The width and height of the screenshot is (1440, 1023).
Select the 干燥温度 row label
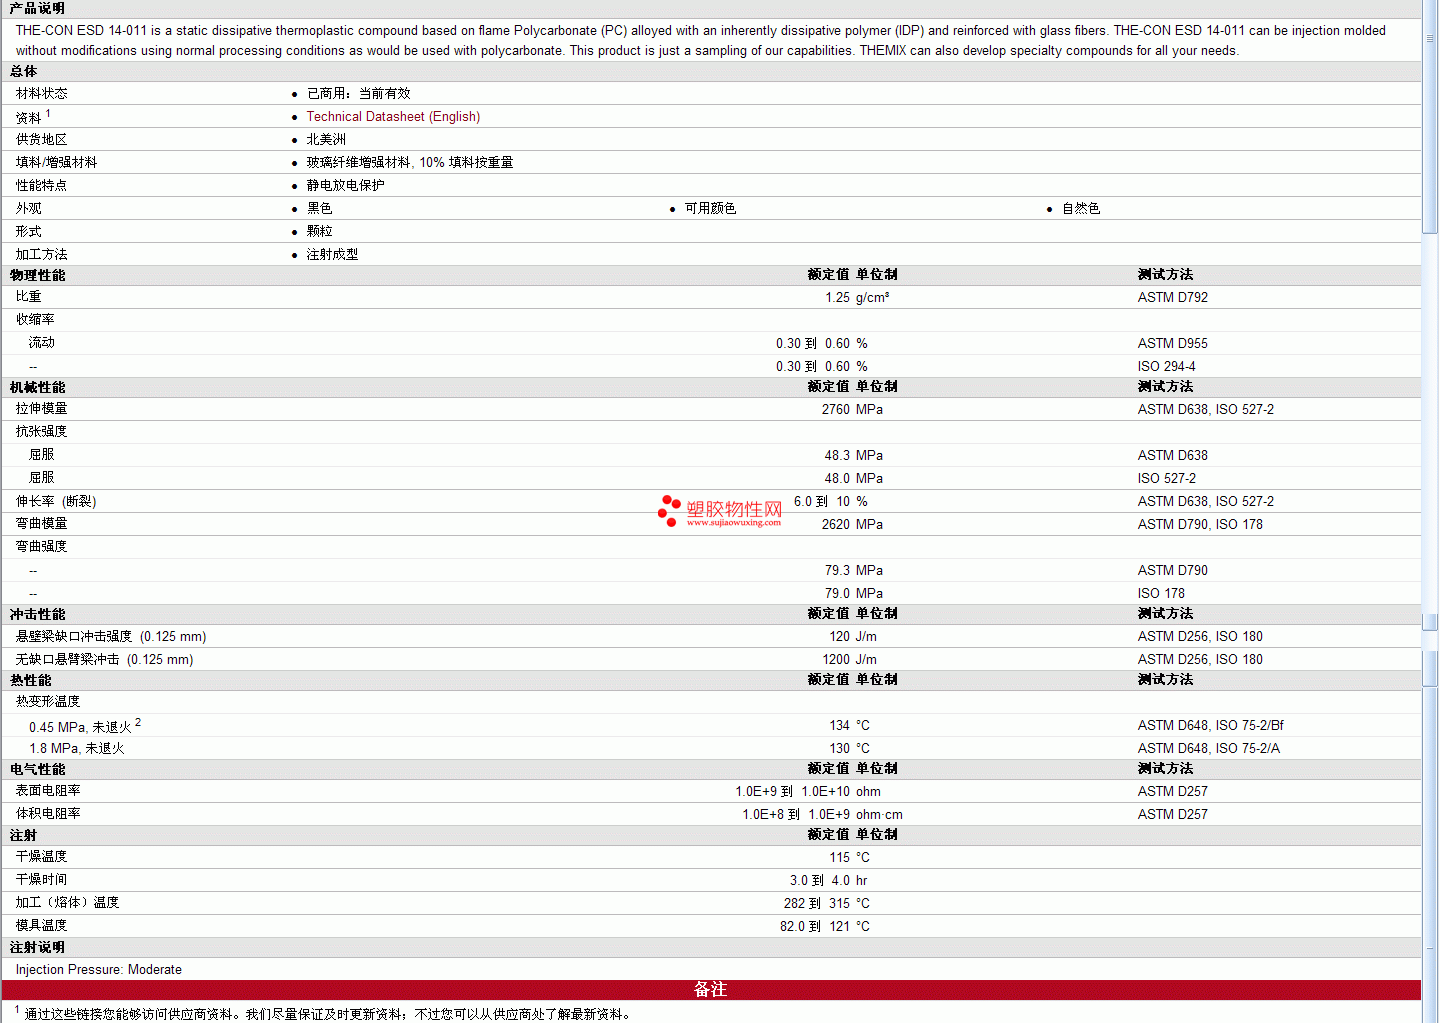[41, 857]
